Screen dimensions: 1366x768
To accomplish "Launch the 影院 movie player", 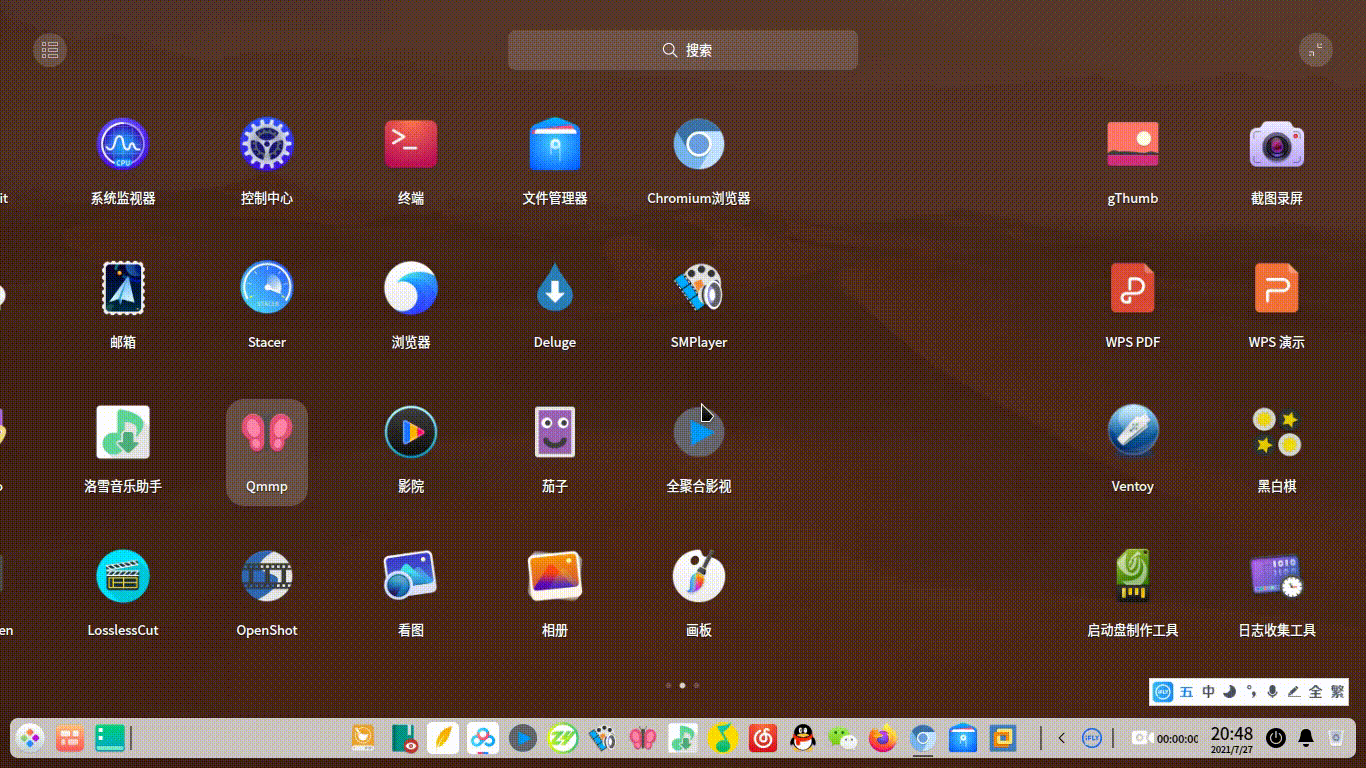I will (x=411, y=432).
